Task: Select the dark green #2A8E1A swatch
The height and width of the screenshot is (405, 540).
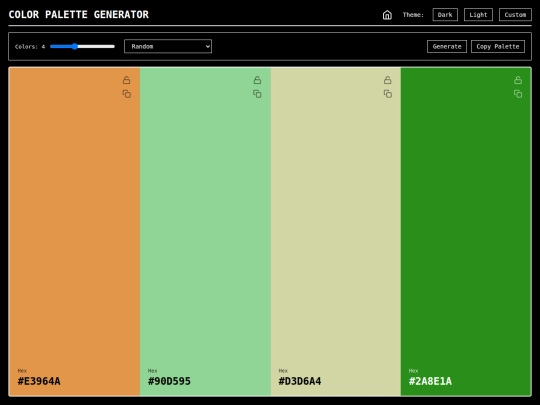Action: tap(466, 231)
